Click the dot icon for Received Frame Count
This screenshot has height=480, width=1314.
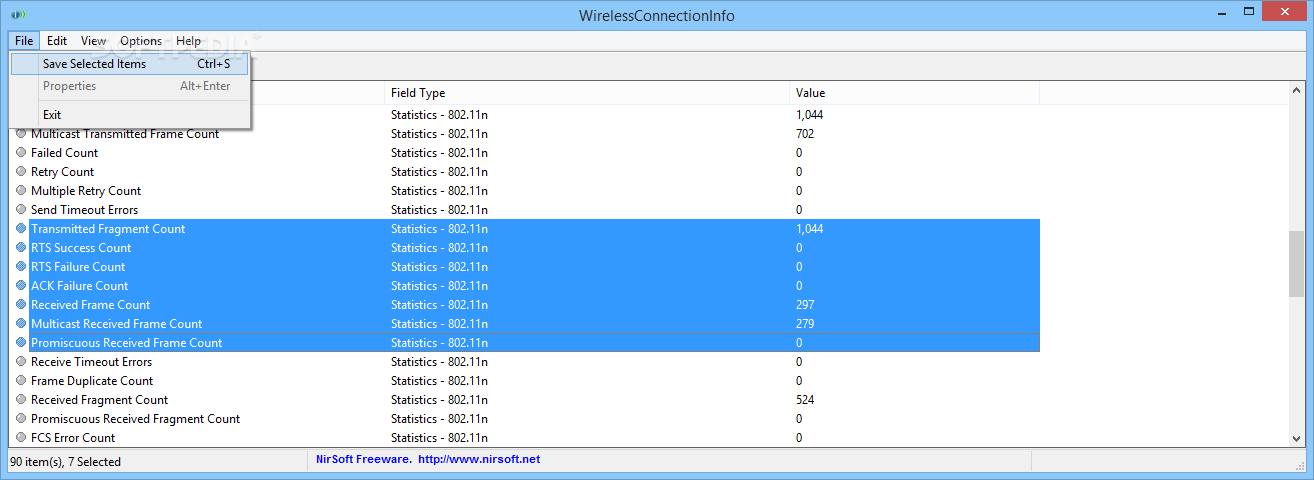(22, 305)
